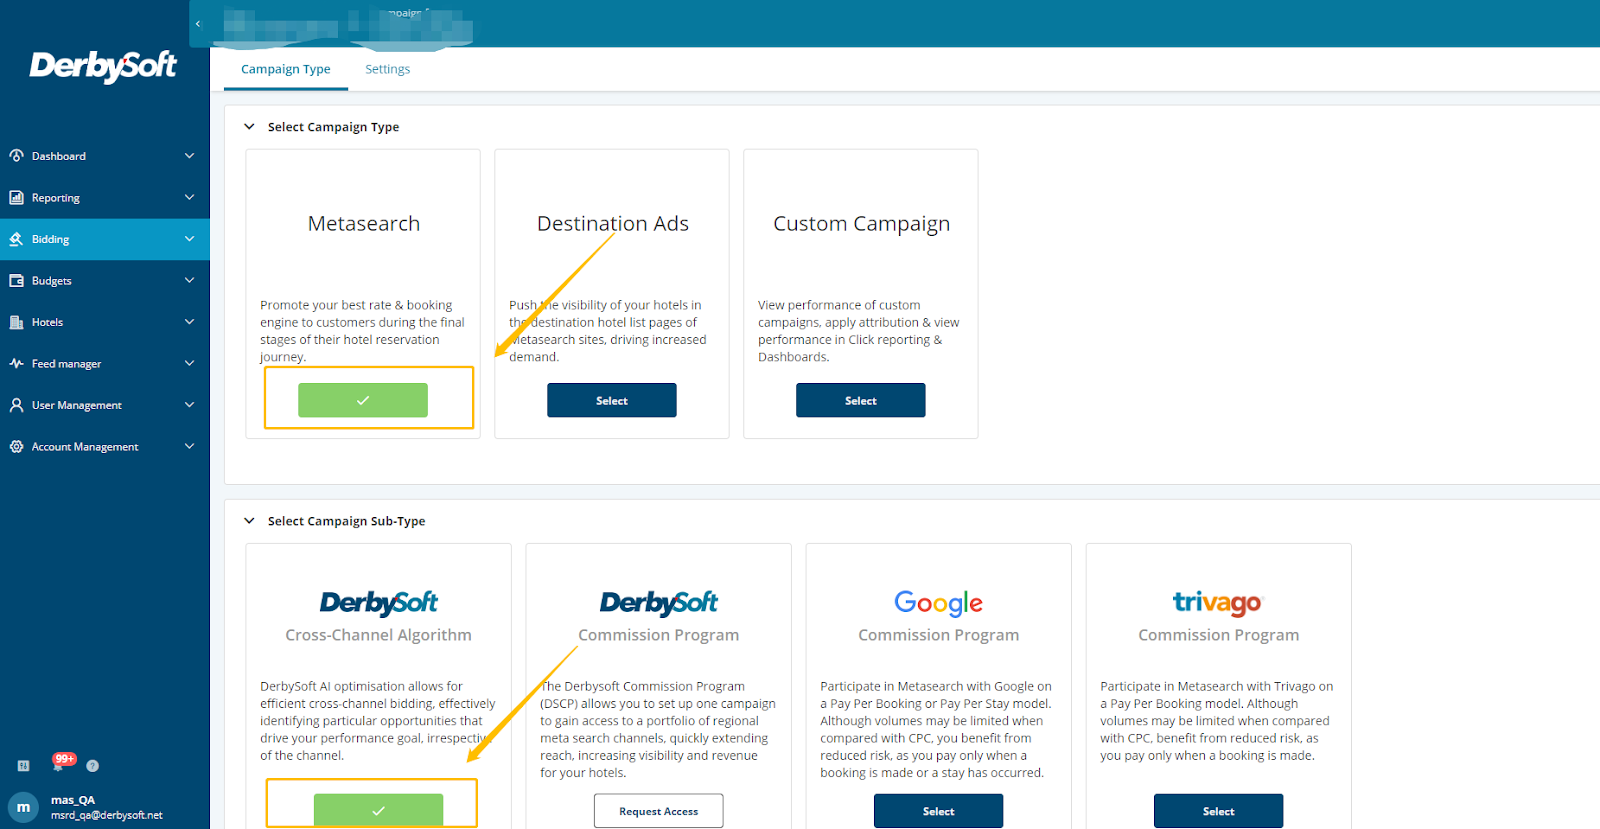Collapse the Select Campaign Type section
Screen dimensions: 1600x829
(x=249, y=127)
